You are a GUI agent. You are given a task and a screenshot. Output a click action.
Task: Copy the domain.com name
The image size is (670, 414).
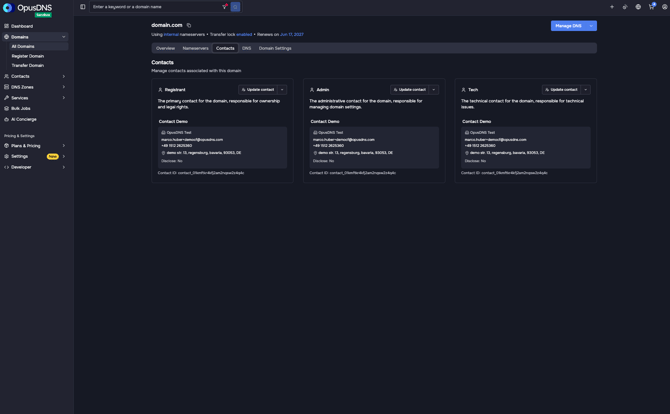click(189, 25)
